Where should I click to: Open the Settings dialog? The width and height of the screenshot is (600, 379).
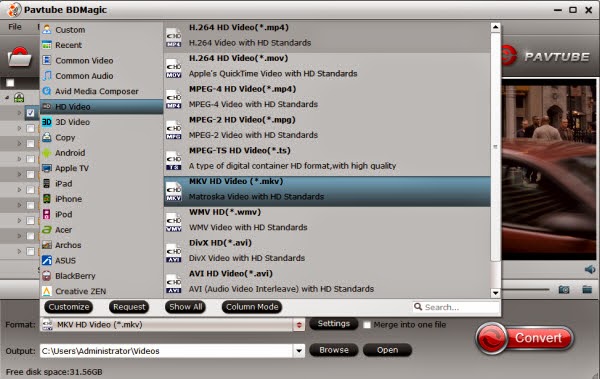[334, 324]
